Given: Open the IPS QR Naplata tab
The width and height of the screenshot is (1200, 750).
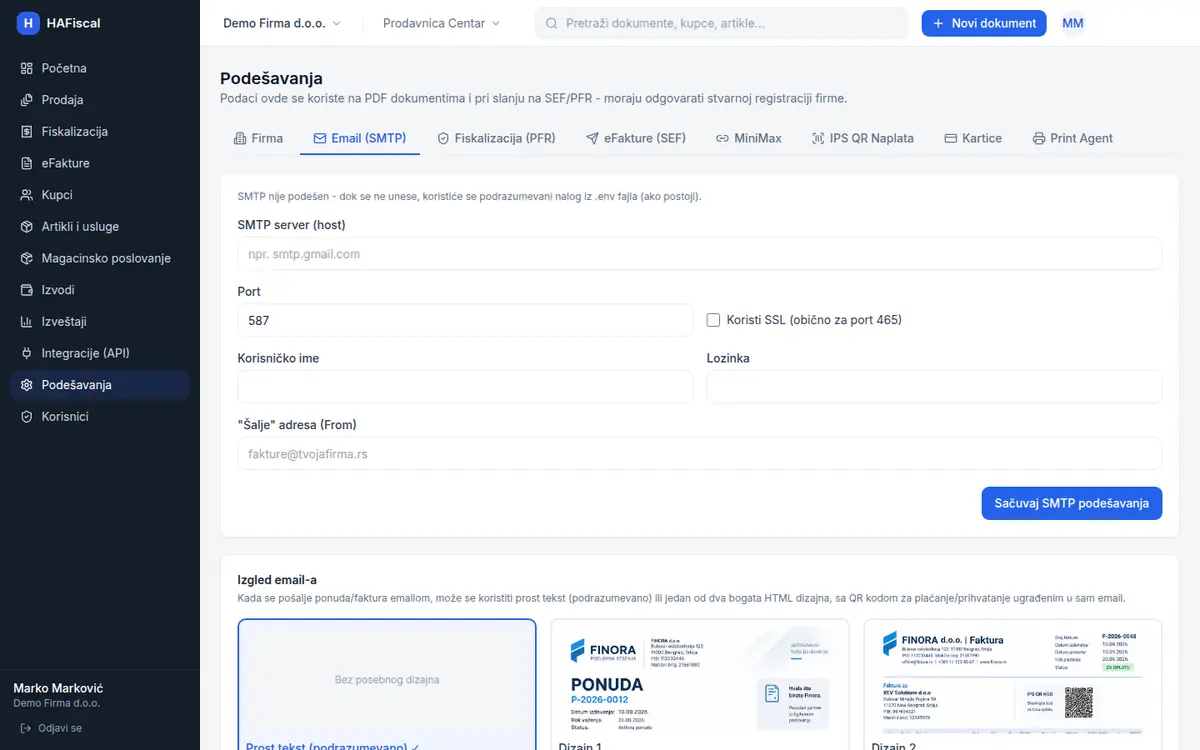Looking at the screenshot, I should 862,139.
